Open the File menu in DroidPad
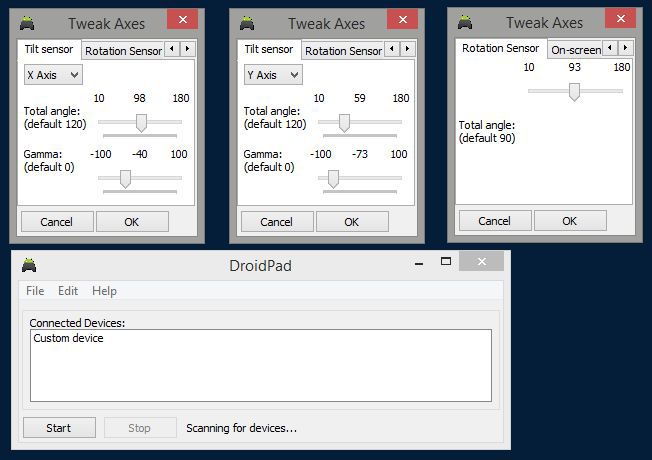This screenshot has height=460, width=652. click(x=35, y=291)
